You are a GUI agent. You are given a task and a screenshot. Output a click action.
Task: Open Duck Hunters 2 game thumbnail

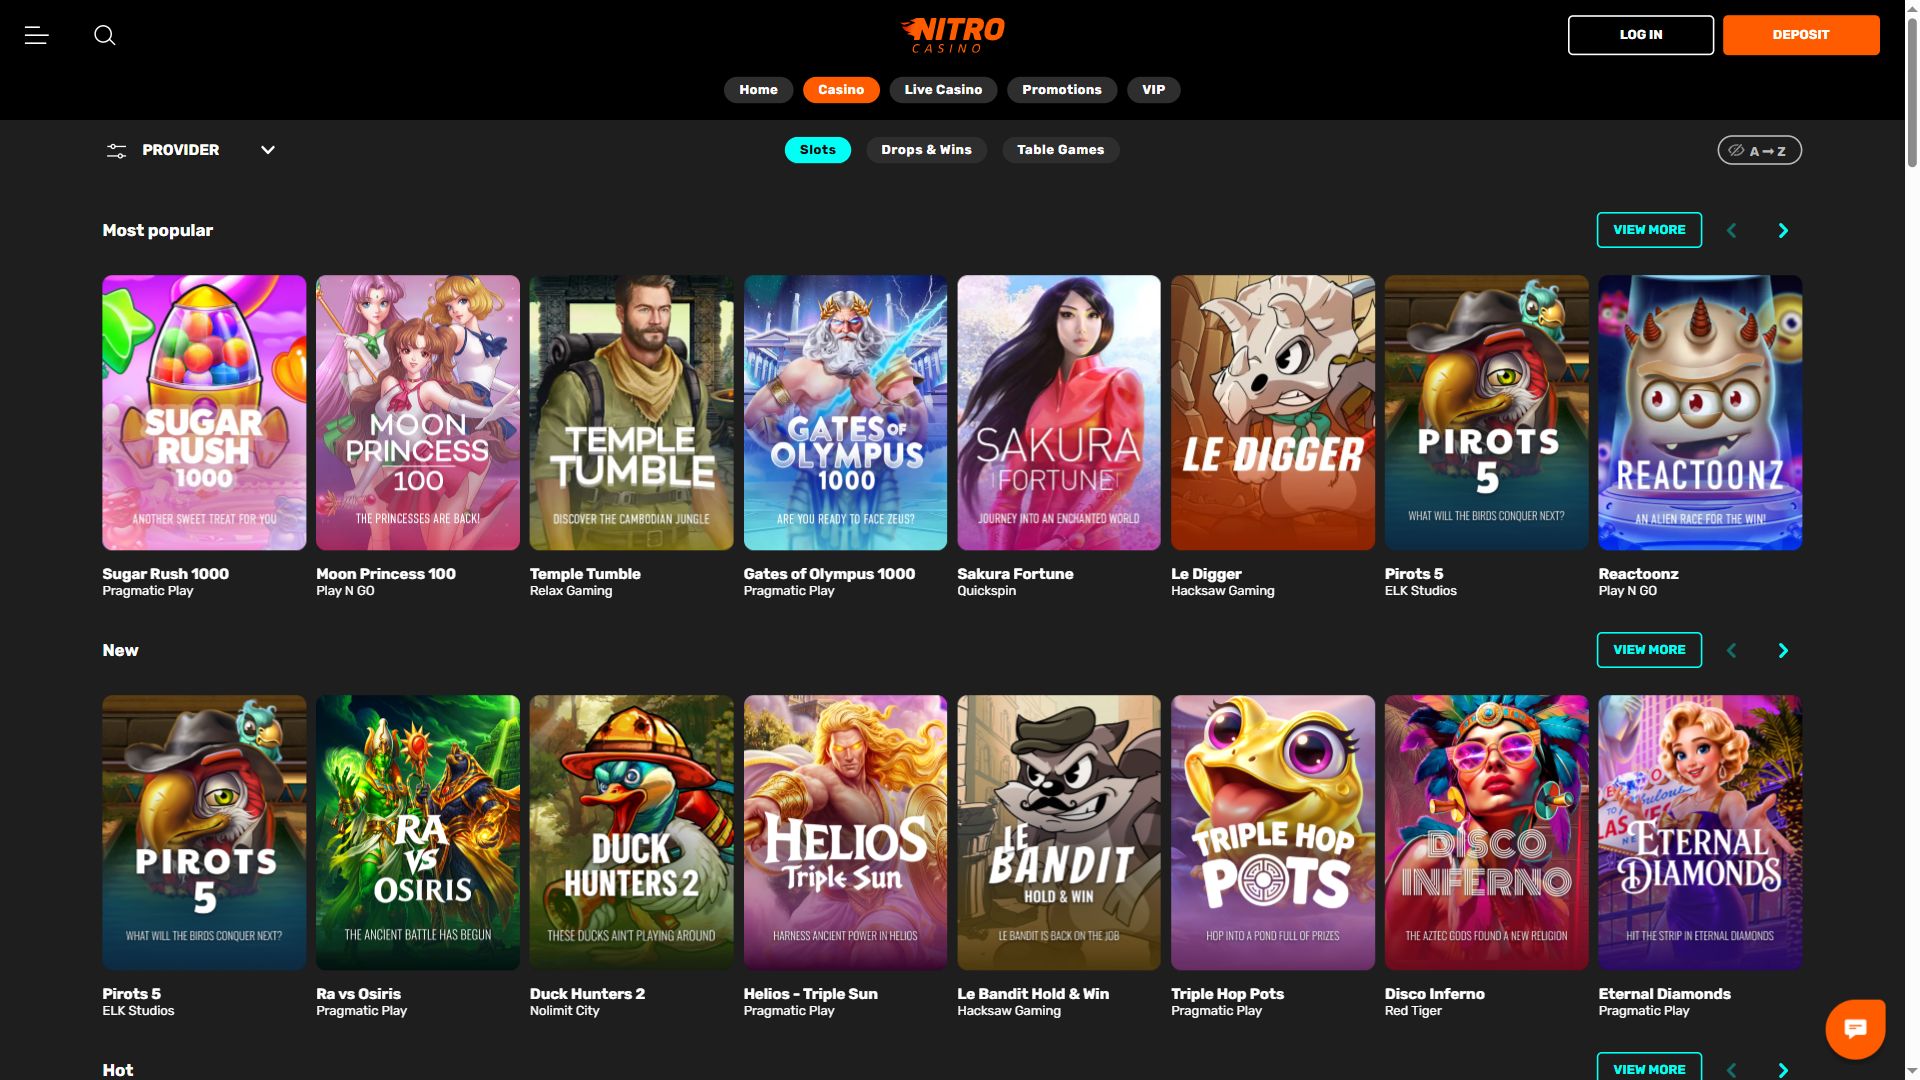click(x=631, y=833)
